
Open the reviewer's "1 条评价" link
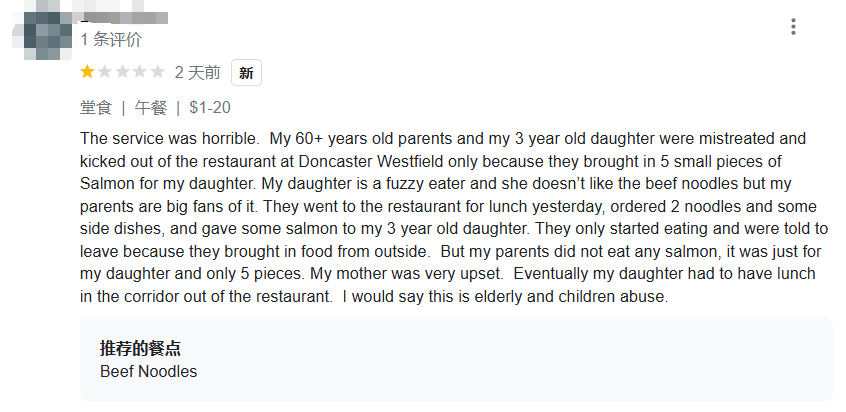point(111,40)
